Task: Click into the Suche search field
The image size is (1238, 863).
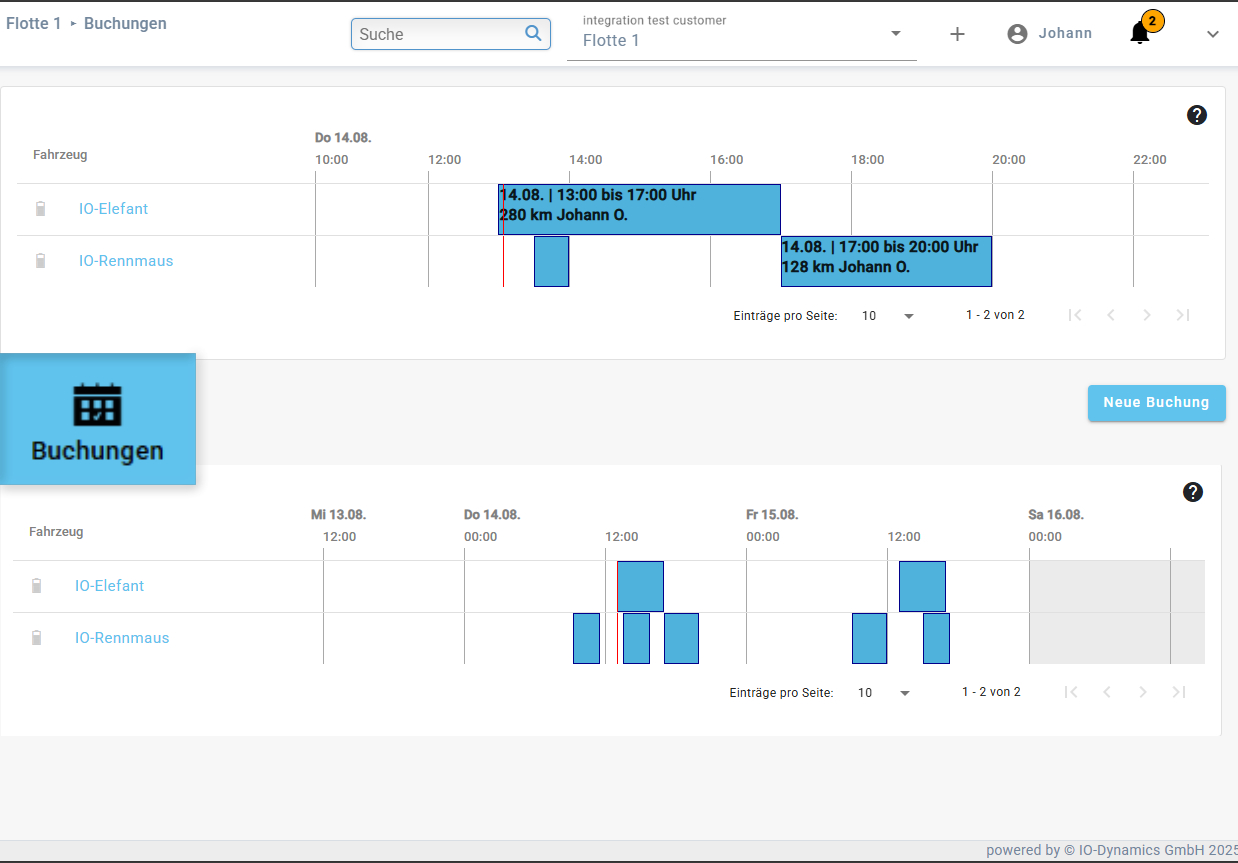Action: click(x=437, y=34)
